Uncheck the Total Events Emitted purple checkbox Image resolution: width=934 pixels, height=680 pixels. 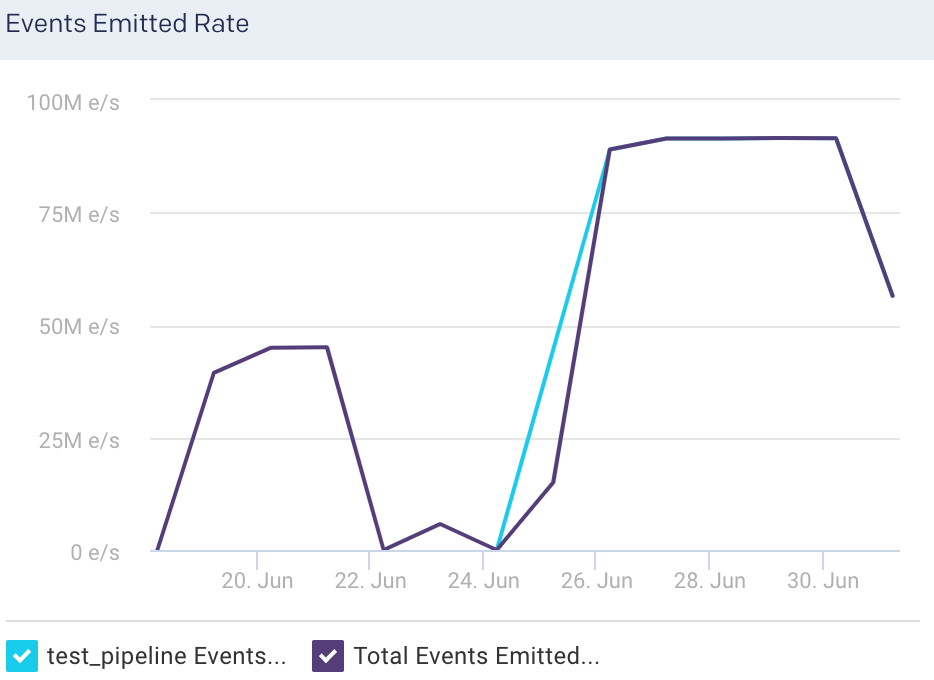(328, 656)
